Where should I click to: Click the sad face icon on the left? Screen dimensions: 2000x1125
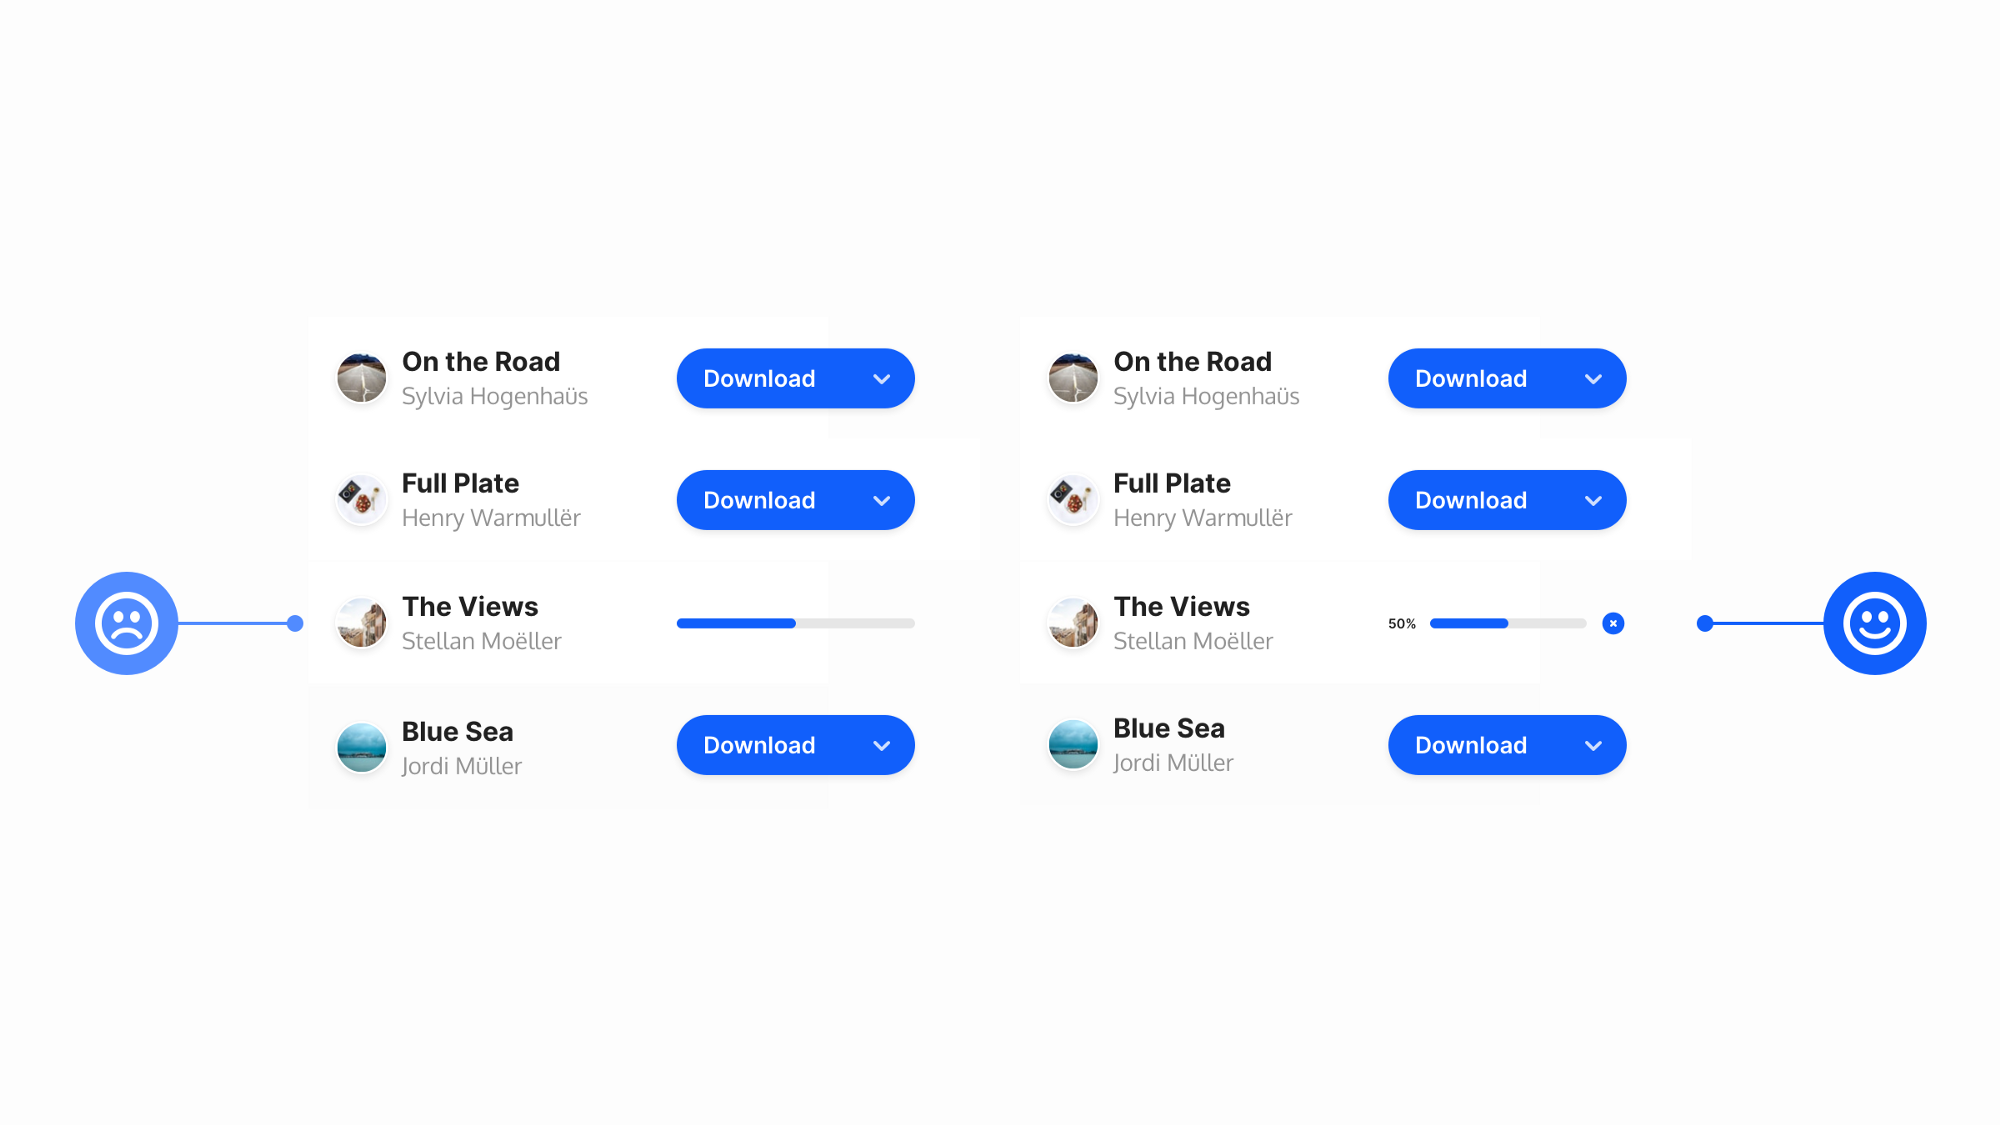click(x=126, y=622)
